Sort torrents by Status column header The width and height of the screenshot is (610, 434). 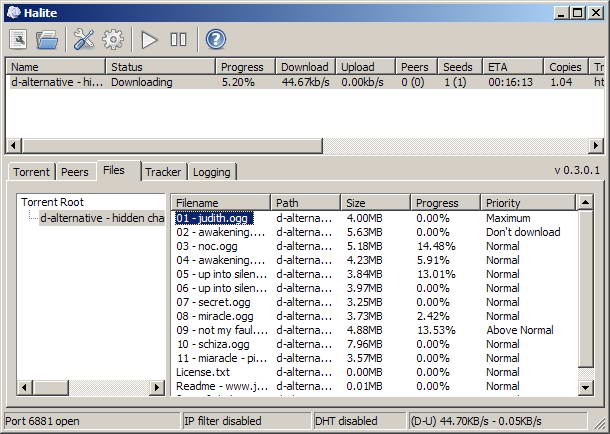click(x=160, y=66)
